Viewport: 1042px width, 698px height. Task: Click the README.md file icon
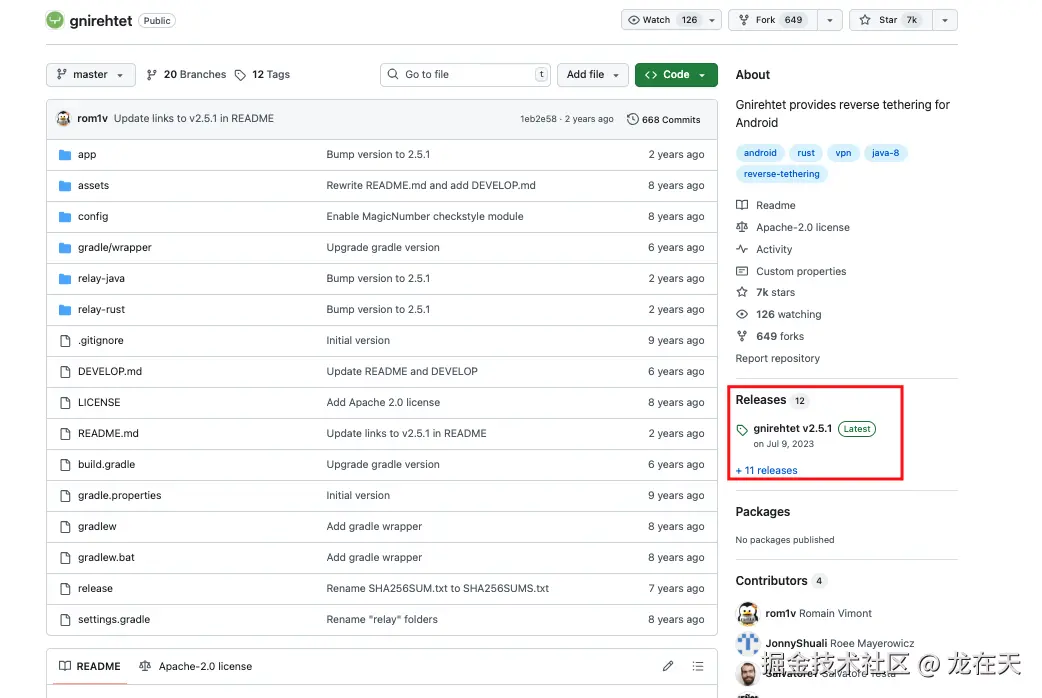64,433
